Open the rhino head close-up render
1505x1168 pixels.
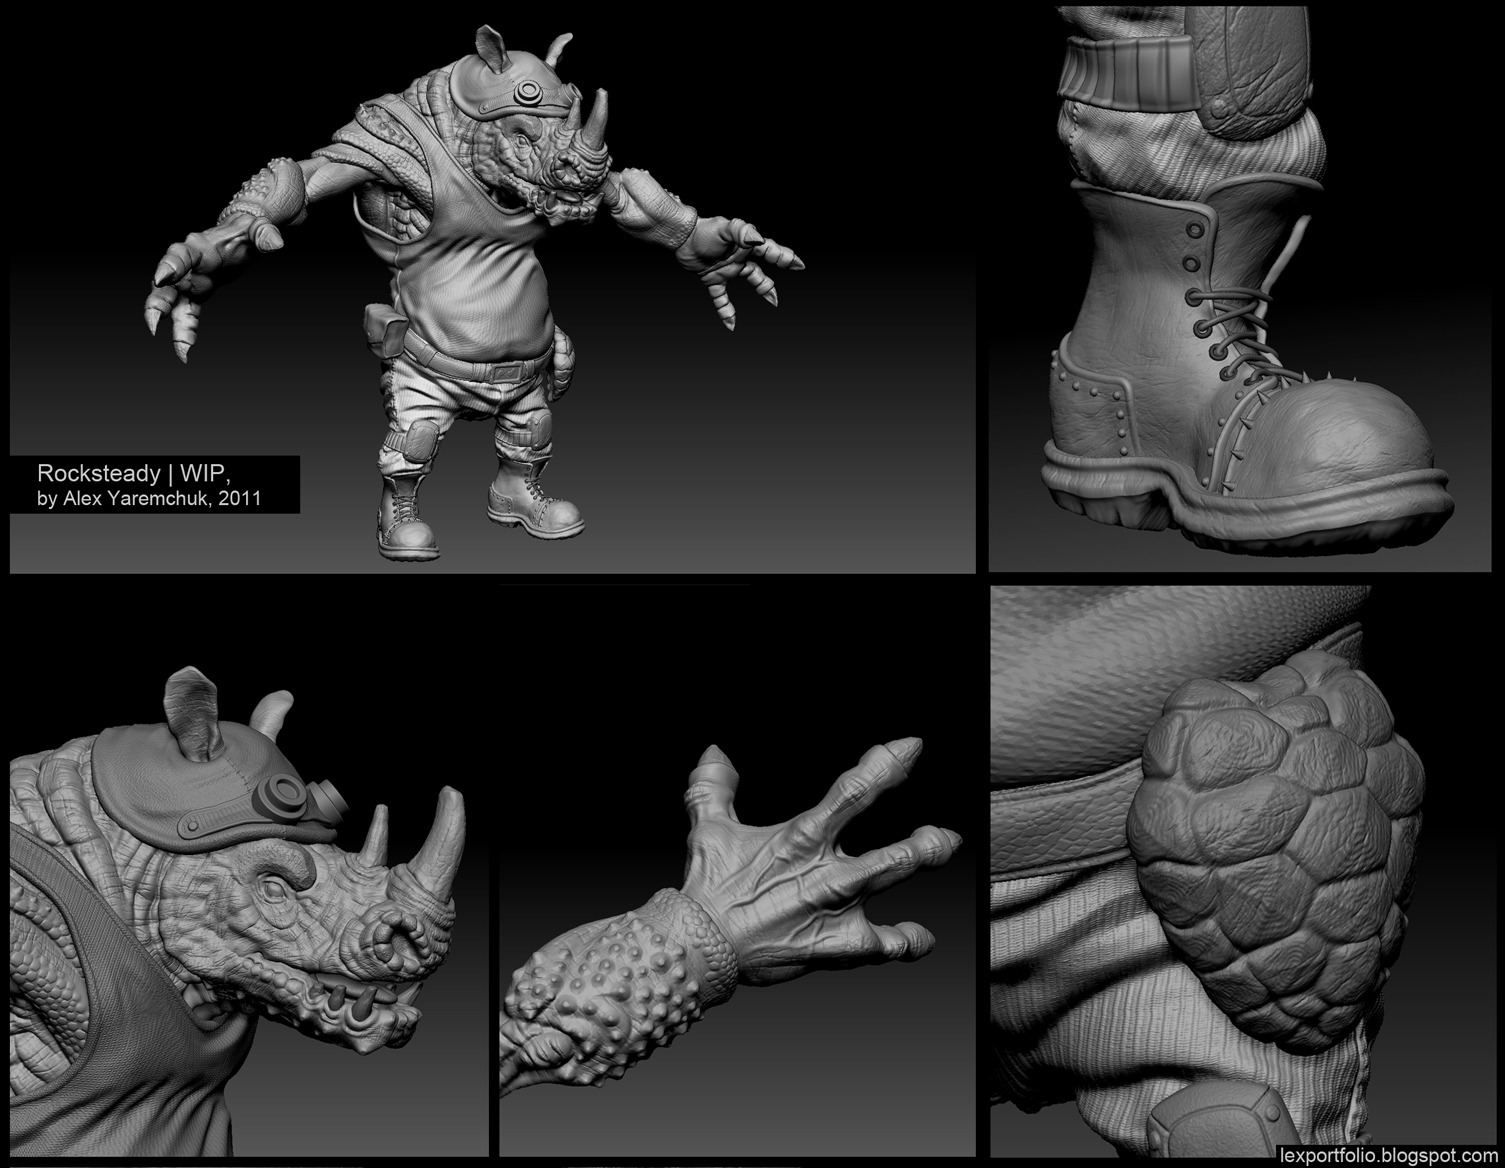pyautogui.click(x=249, y=871)
